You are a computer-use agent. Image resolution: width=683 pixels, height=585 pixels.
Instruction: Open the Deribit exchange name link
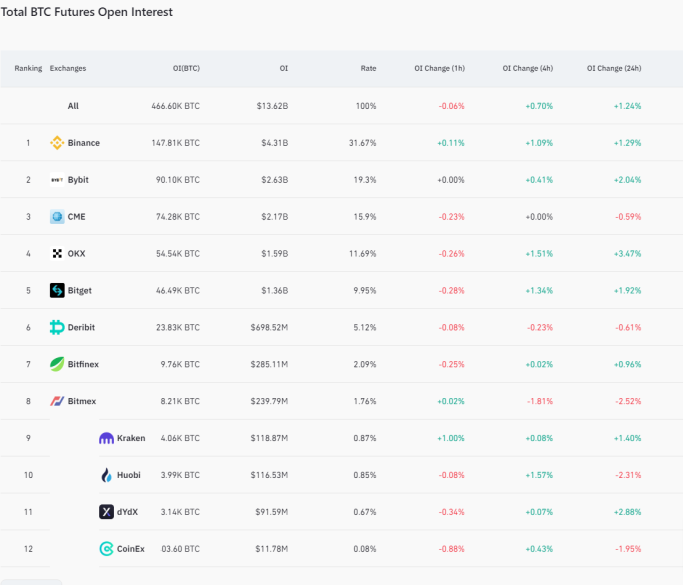pyautogui.click(x=81, y=327)
